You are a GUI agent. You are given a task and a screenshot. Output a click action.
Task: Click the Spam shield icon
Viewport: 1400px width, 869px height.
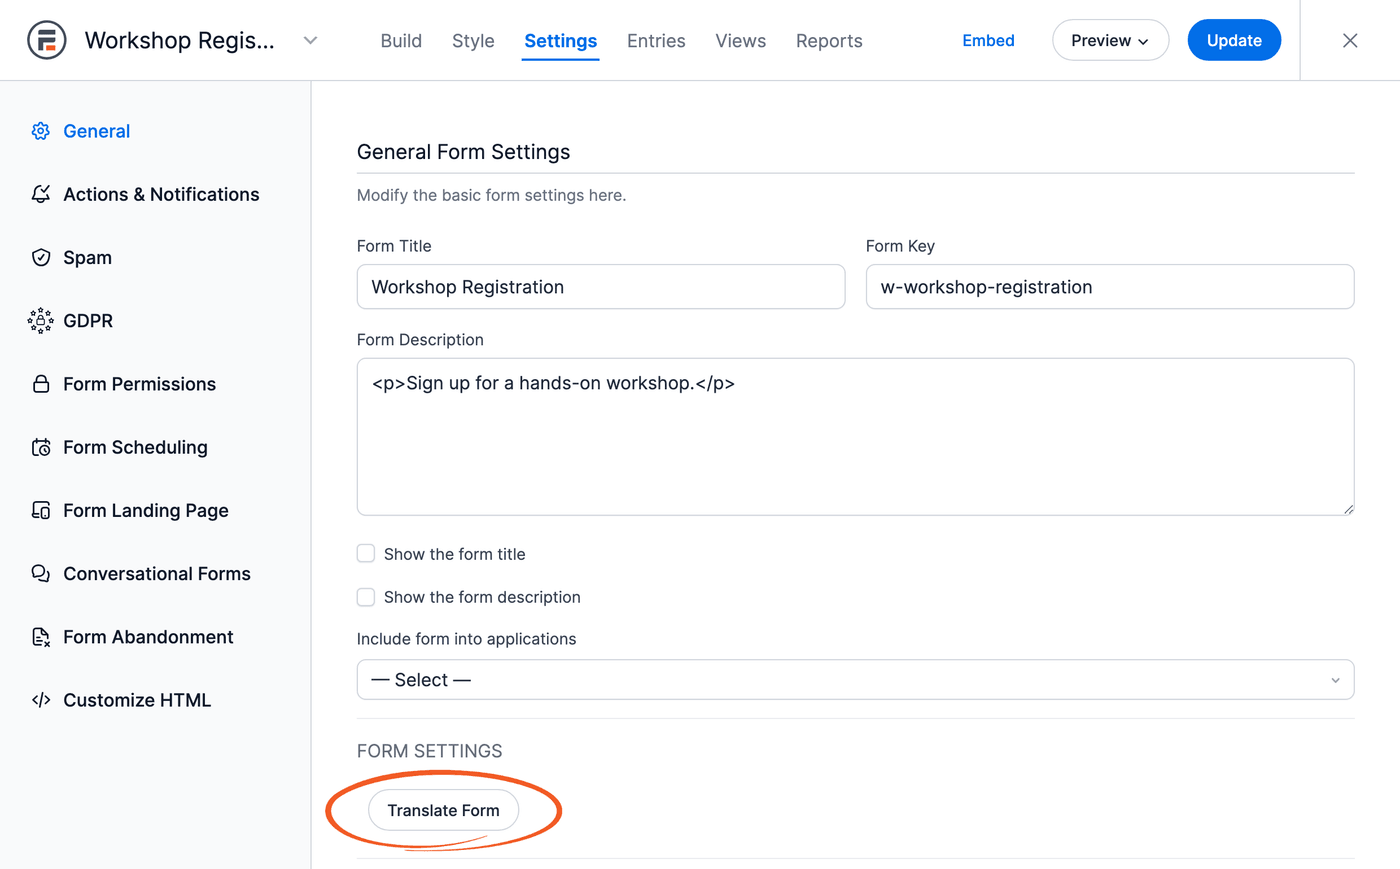(41, 257)
